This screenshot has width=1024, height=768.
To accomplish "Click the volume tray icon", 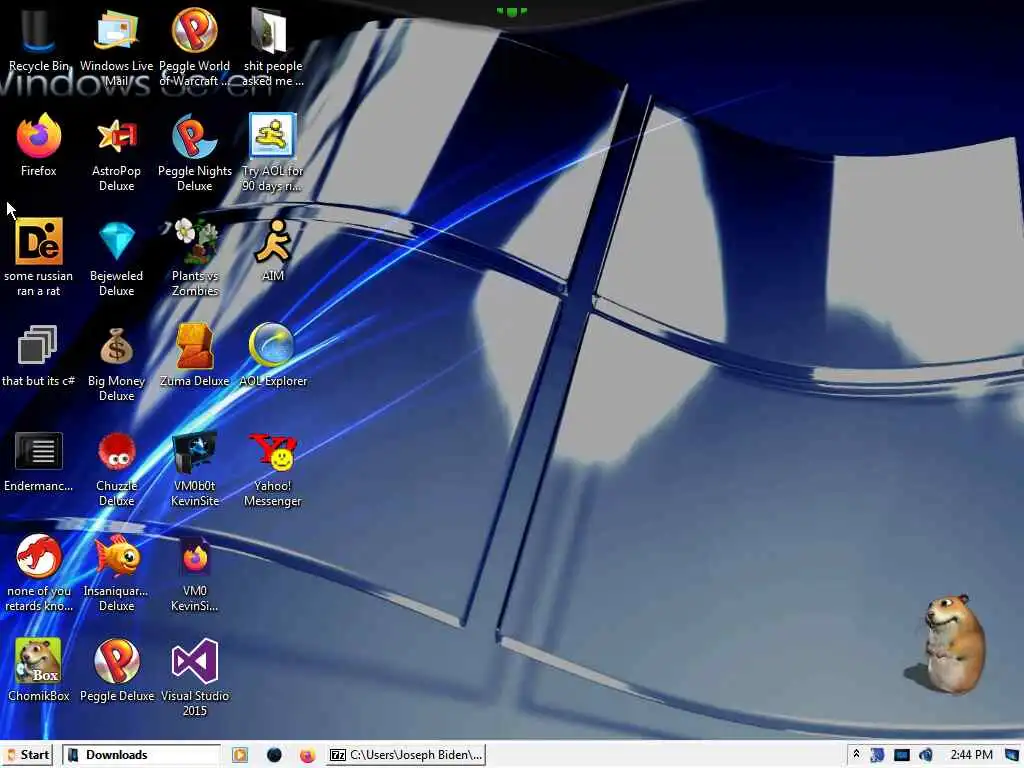I will [925, 755].
